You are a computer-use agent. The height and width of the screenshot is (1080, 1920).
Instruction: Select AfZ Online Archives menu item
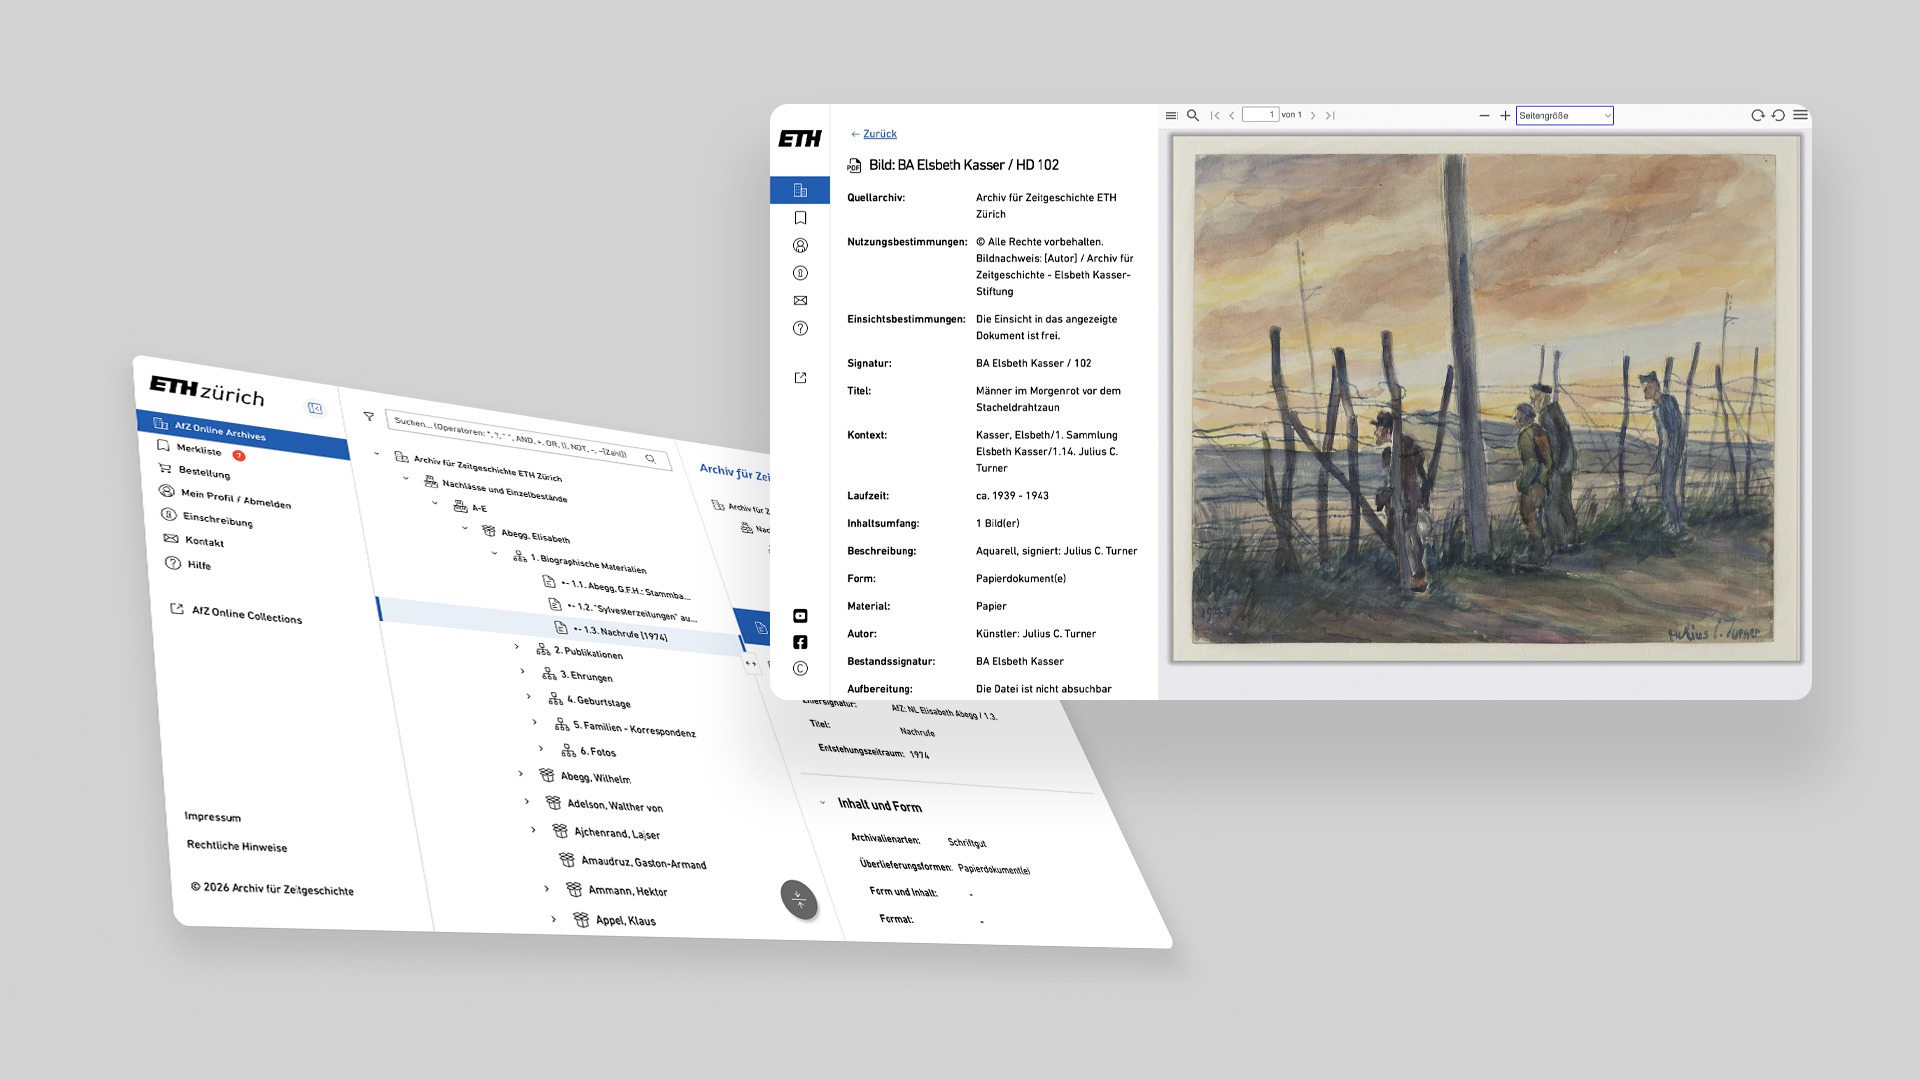pos(220,430)
